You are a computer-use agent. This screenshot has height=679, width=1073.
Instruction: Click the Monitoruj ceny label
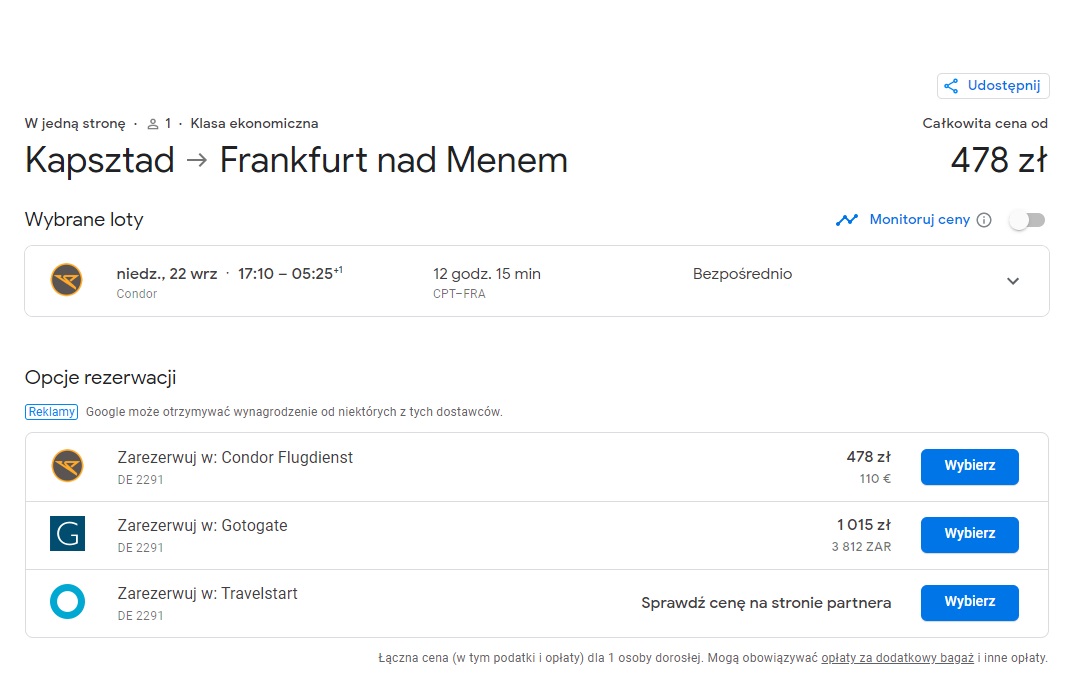(920, 220)
